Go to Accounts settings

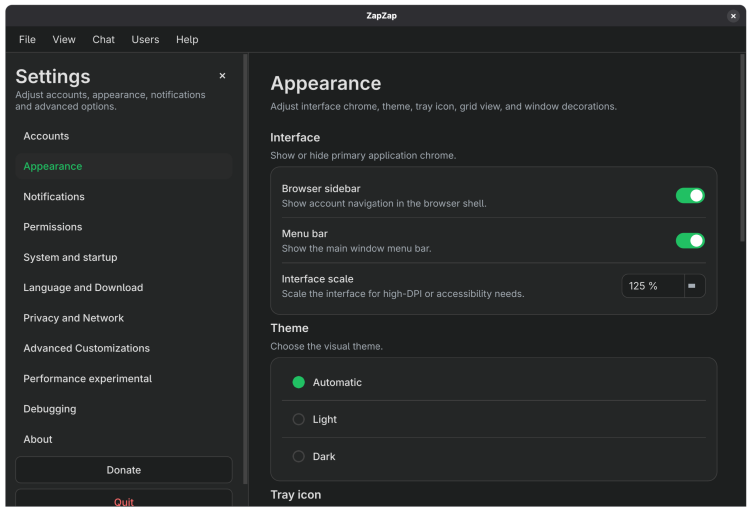pyautogui.click(x=124, y=136)
